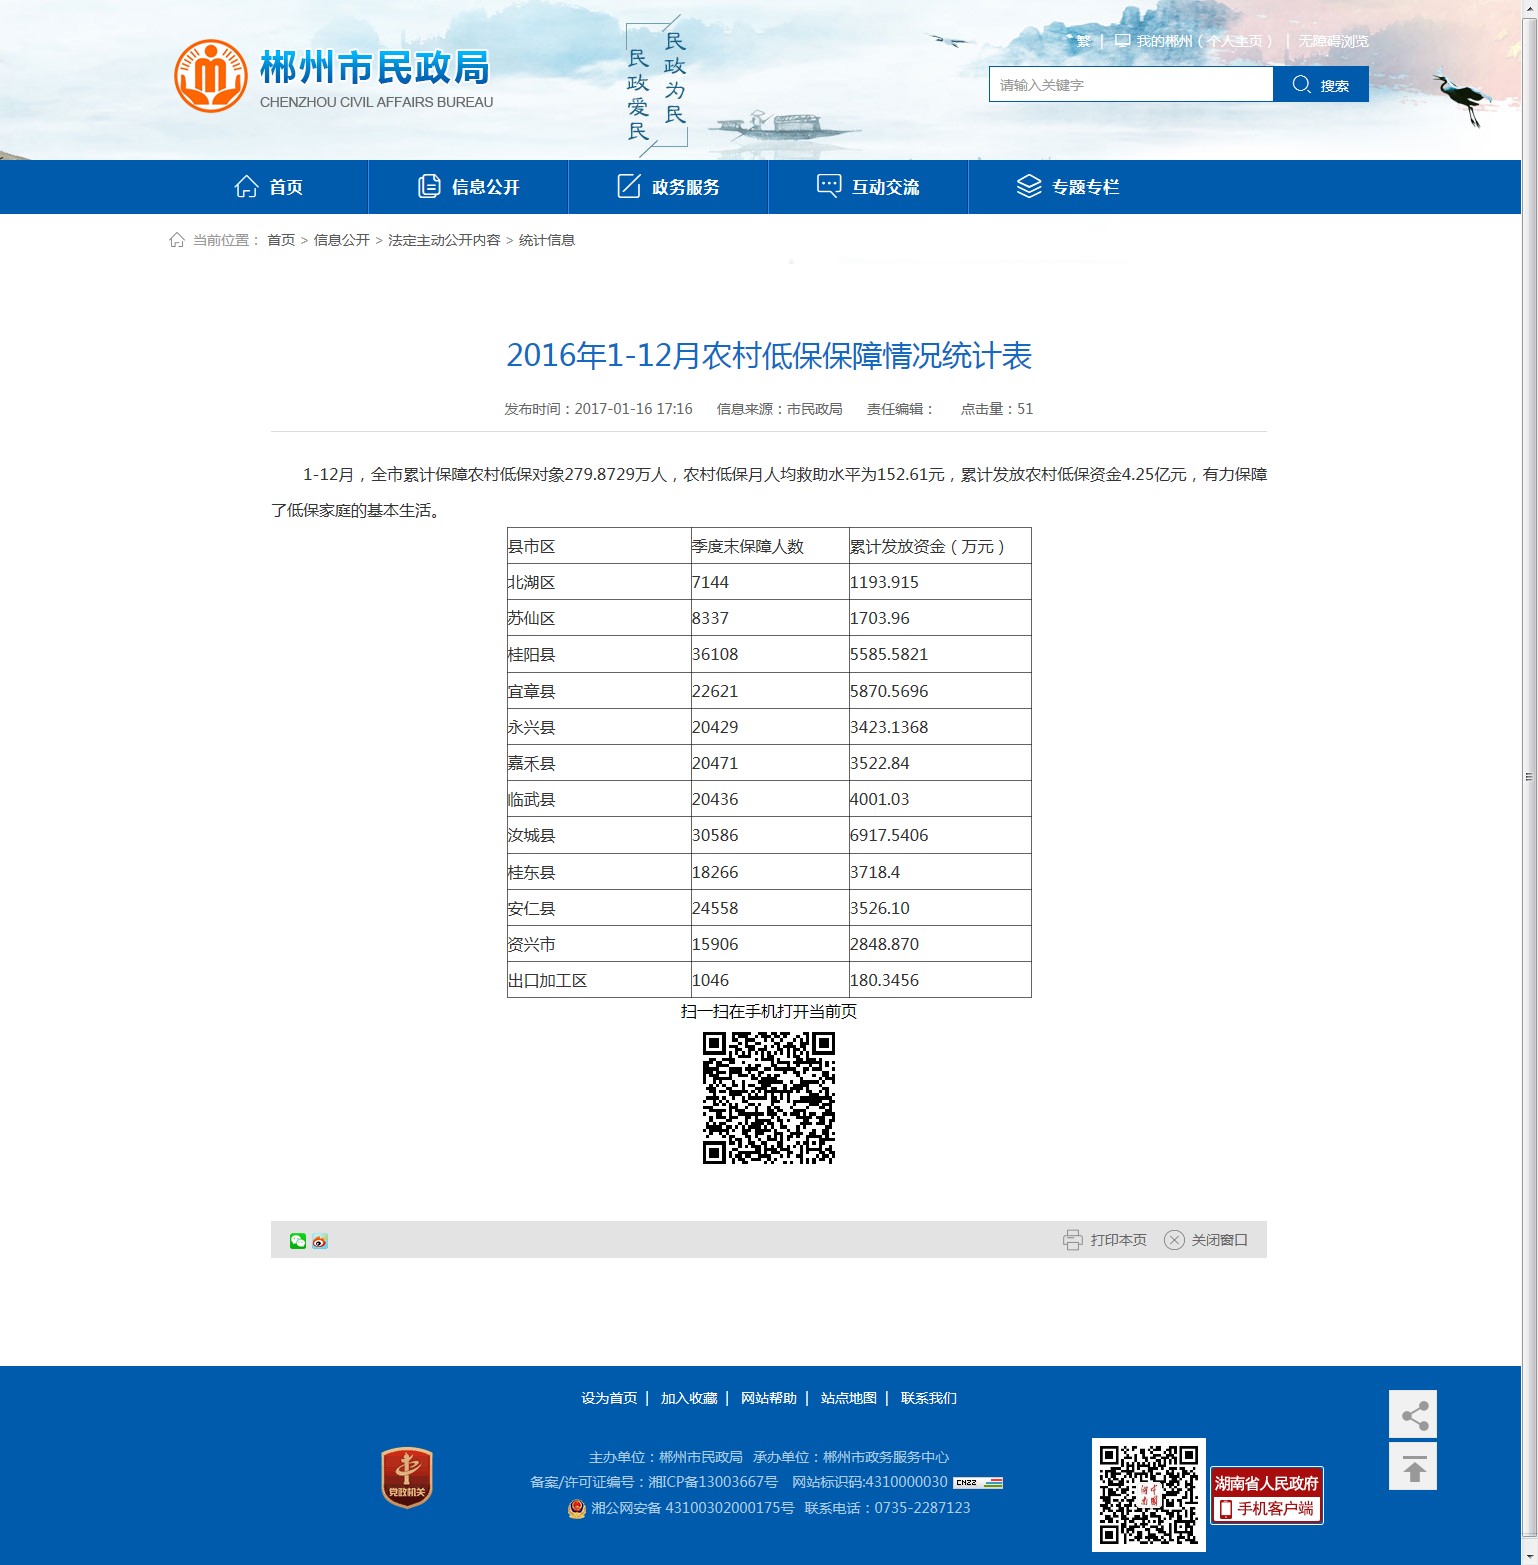
Task: Switch to traditional Chinese via 繁 link
Action: pyautogui.click(x=1084, y=41)
